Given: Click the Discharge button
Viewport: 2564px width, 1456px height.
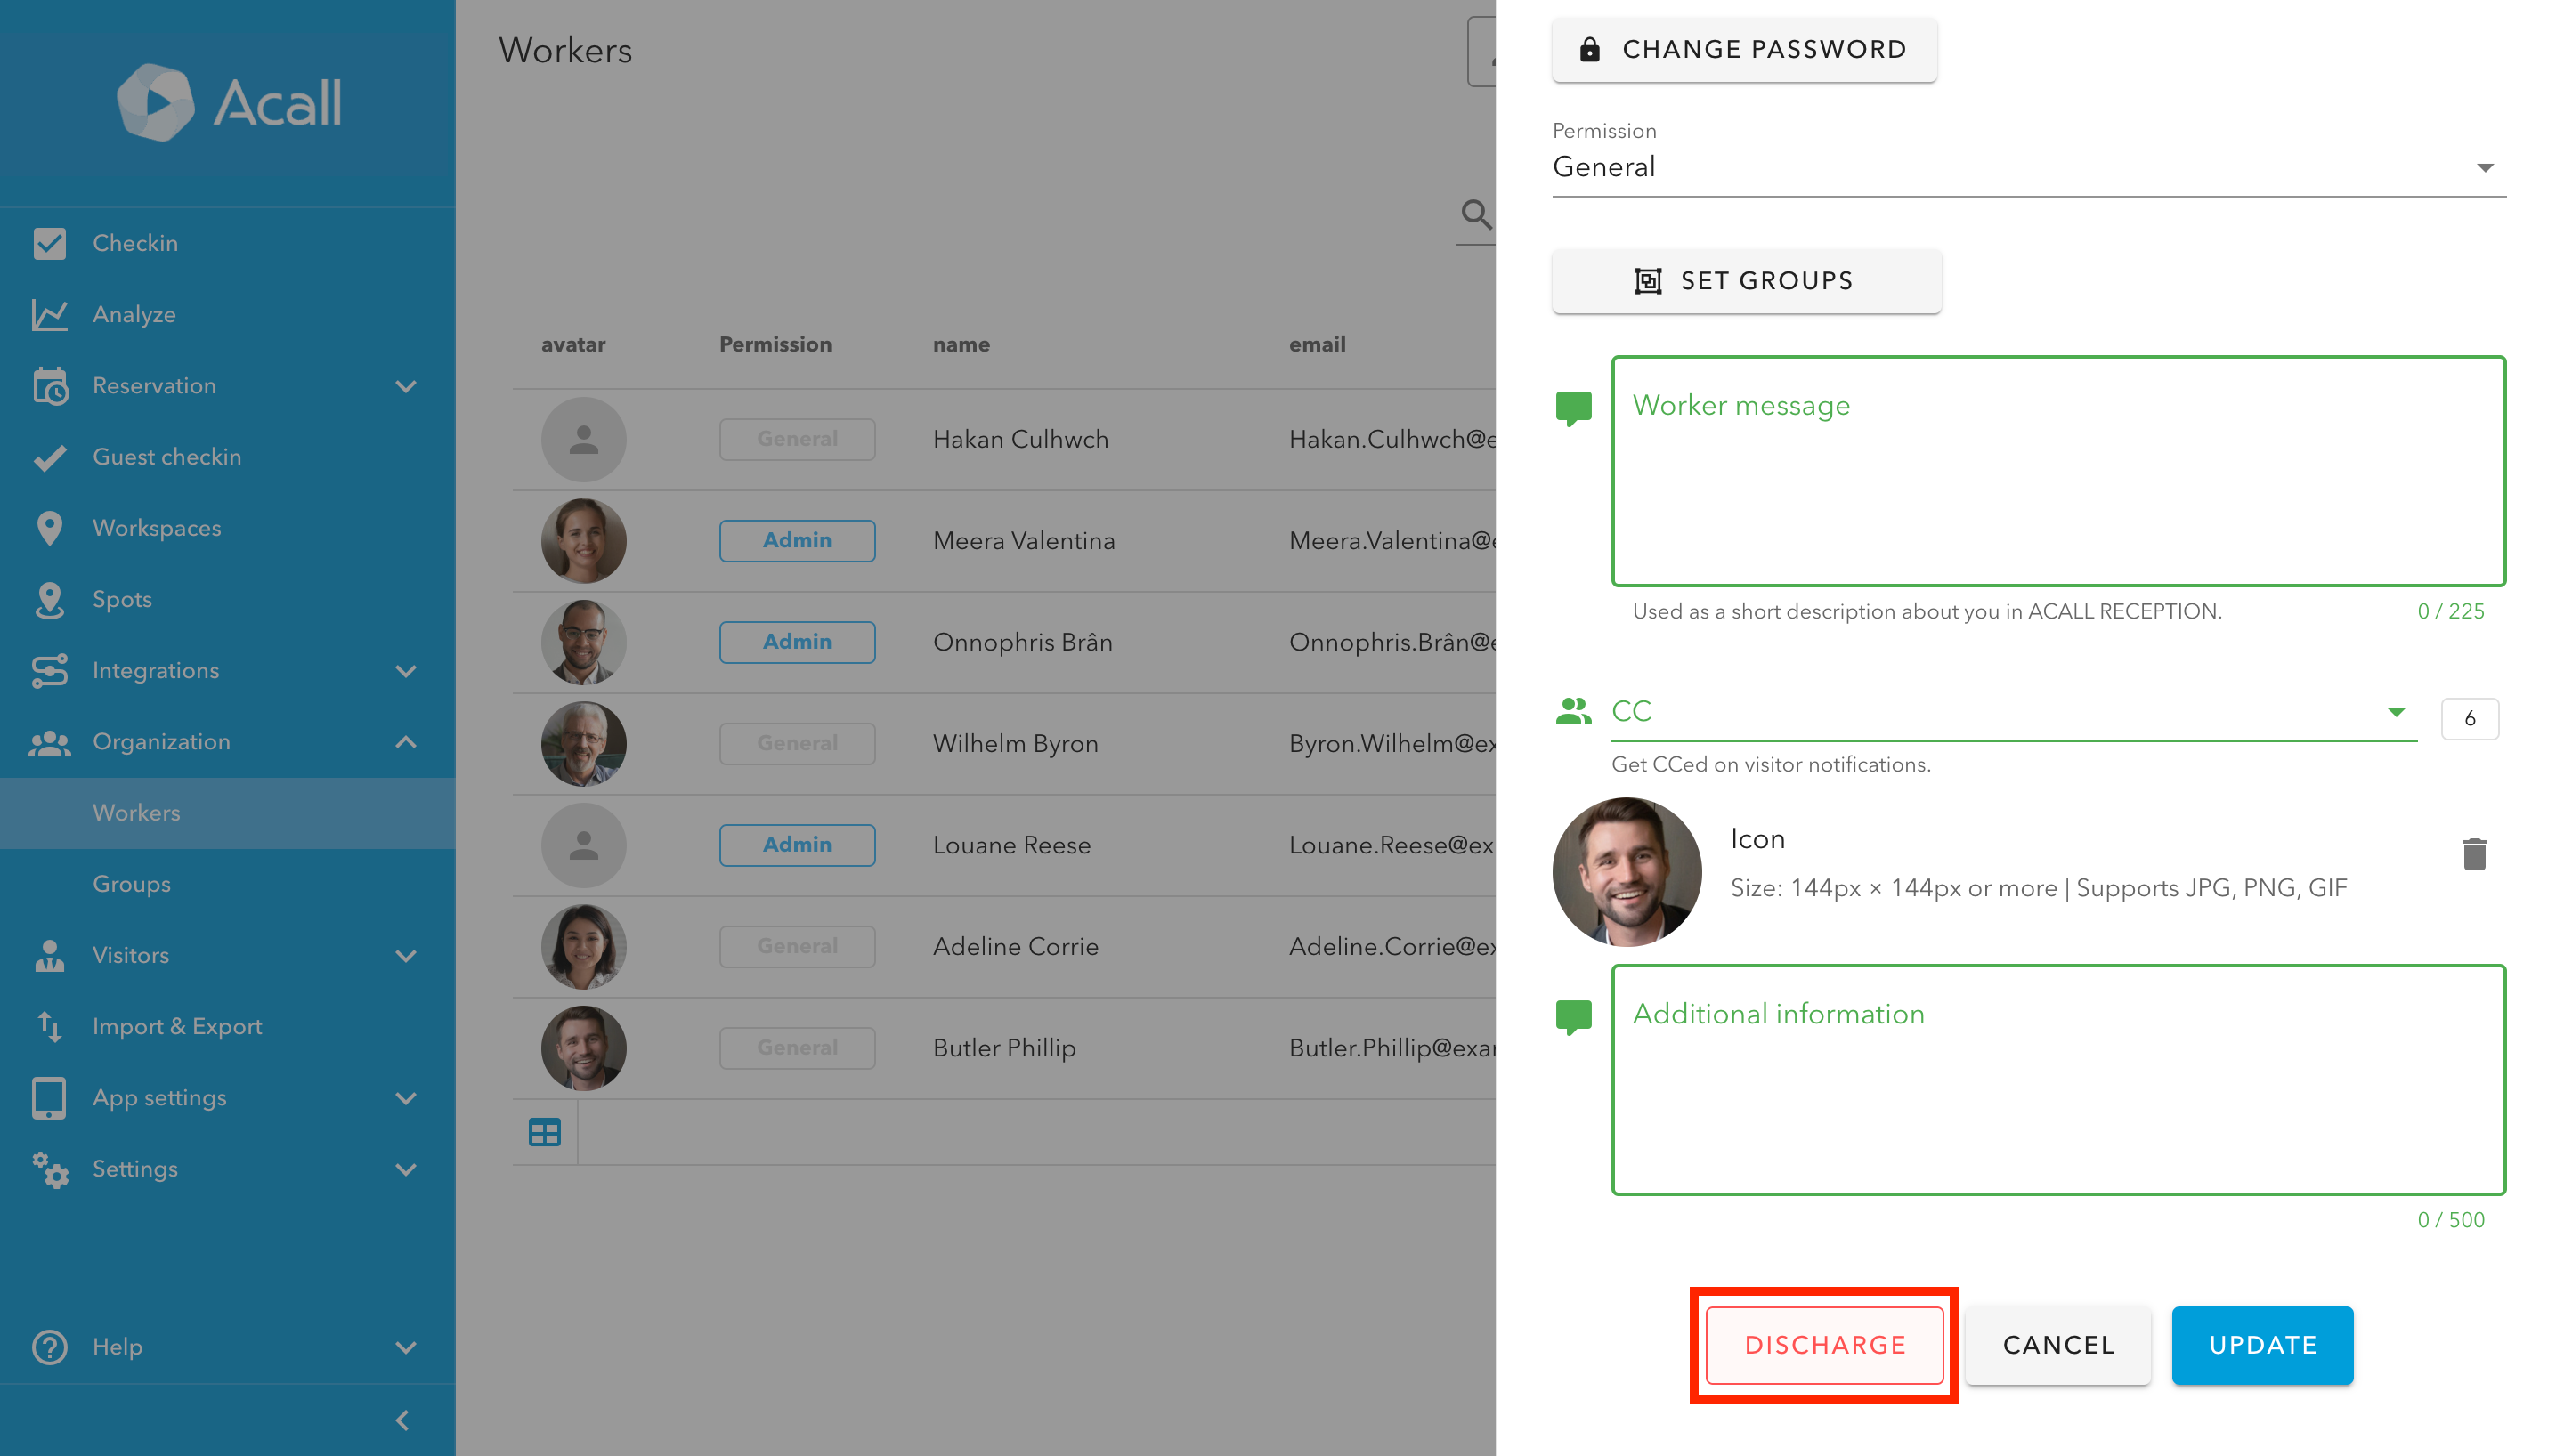Looking at the screenshot, I should point(1823,1345).
